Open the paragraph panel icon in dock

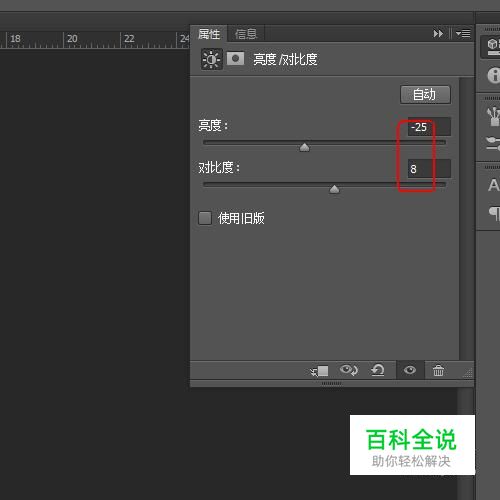coord(494,213)
